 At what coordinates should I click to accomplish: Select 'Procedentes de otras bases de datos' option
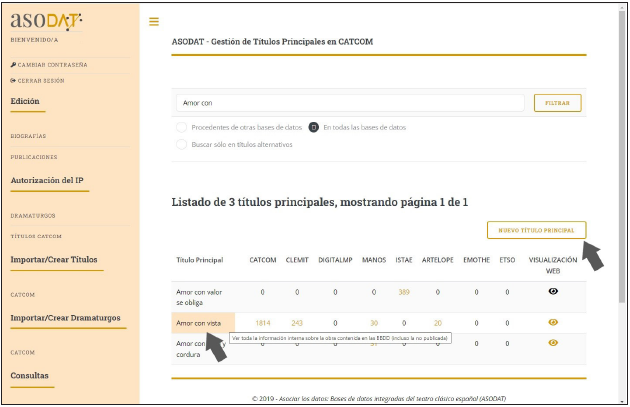coord(181,127)
